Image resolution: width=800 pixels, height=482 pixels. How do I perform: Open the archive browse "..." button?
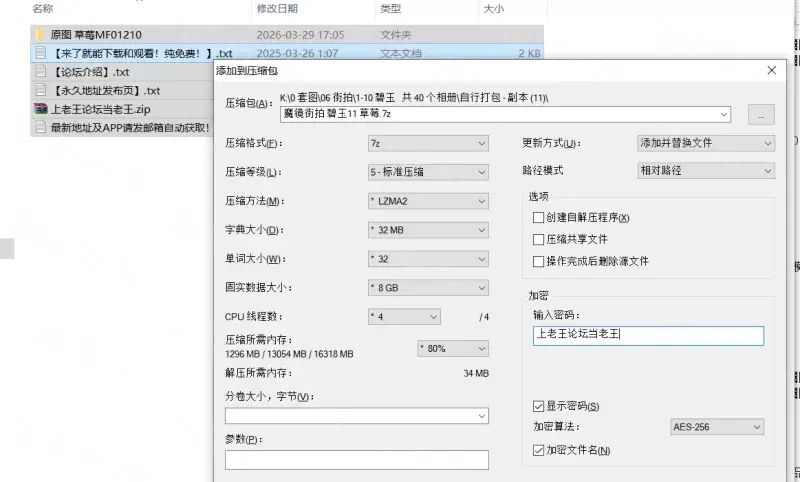click(x=761, y=115)
